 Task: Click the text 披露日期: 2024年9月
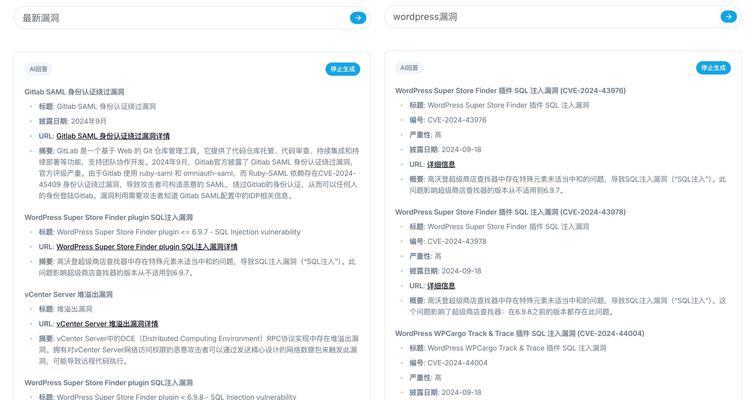click(x=73, y=121)
